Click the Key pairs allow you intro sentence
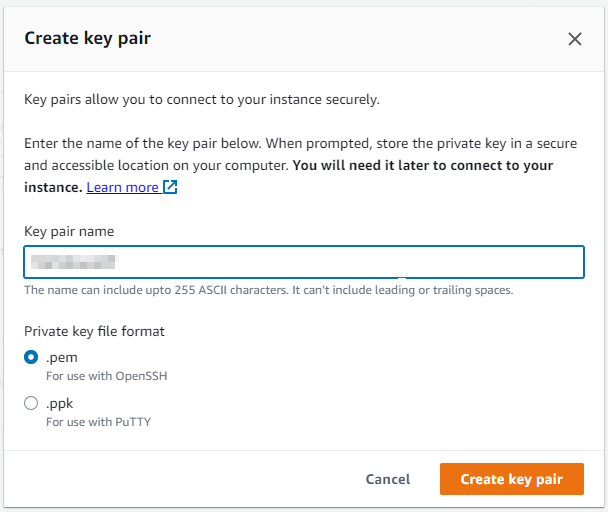This screenshot has height=512, width=608. [x=201, y=100]
